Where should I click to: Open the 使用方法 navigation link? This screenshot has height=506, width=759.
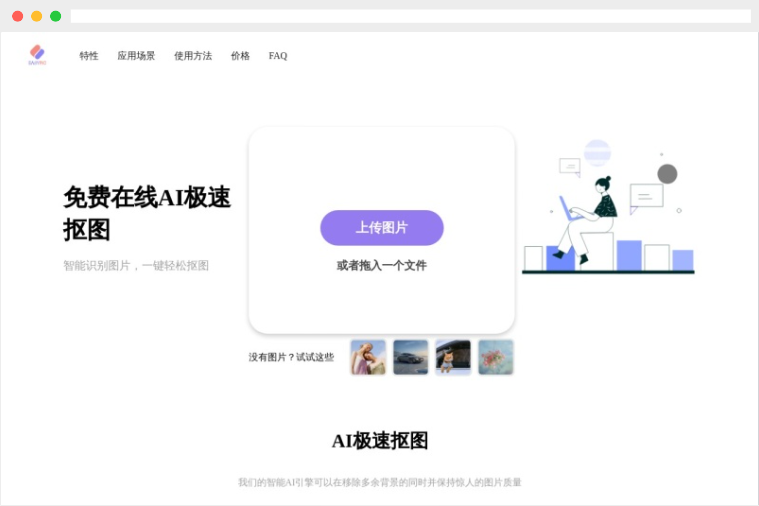pos(193,56)
